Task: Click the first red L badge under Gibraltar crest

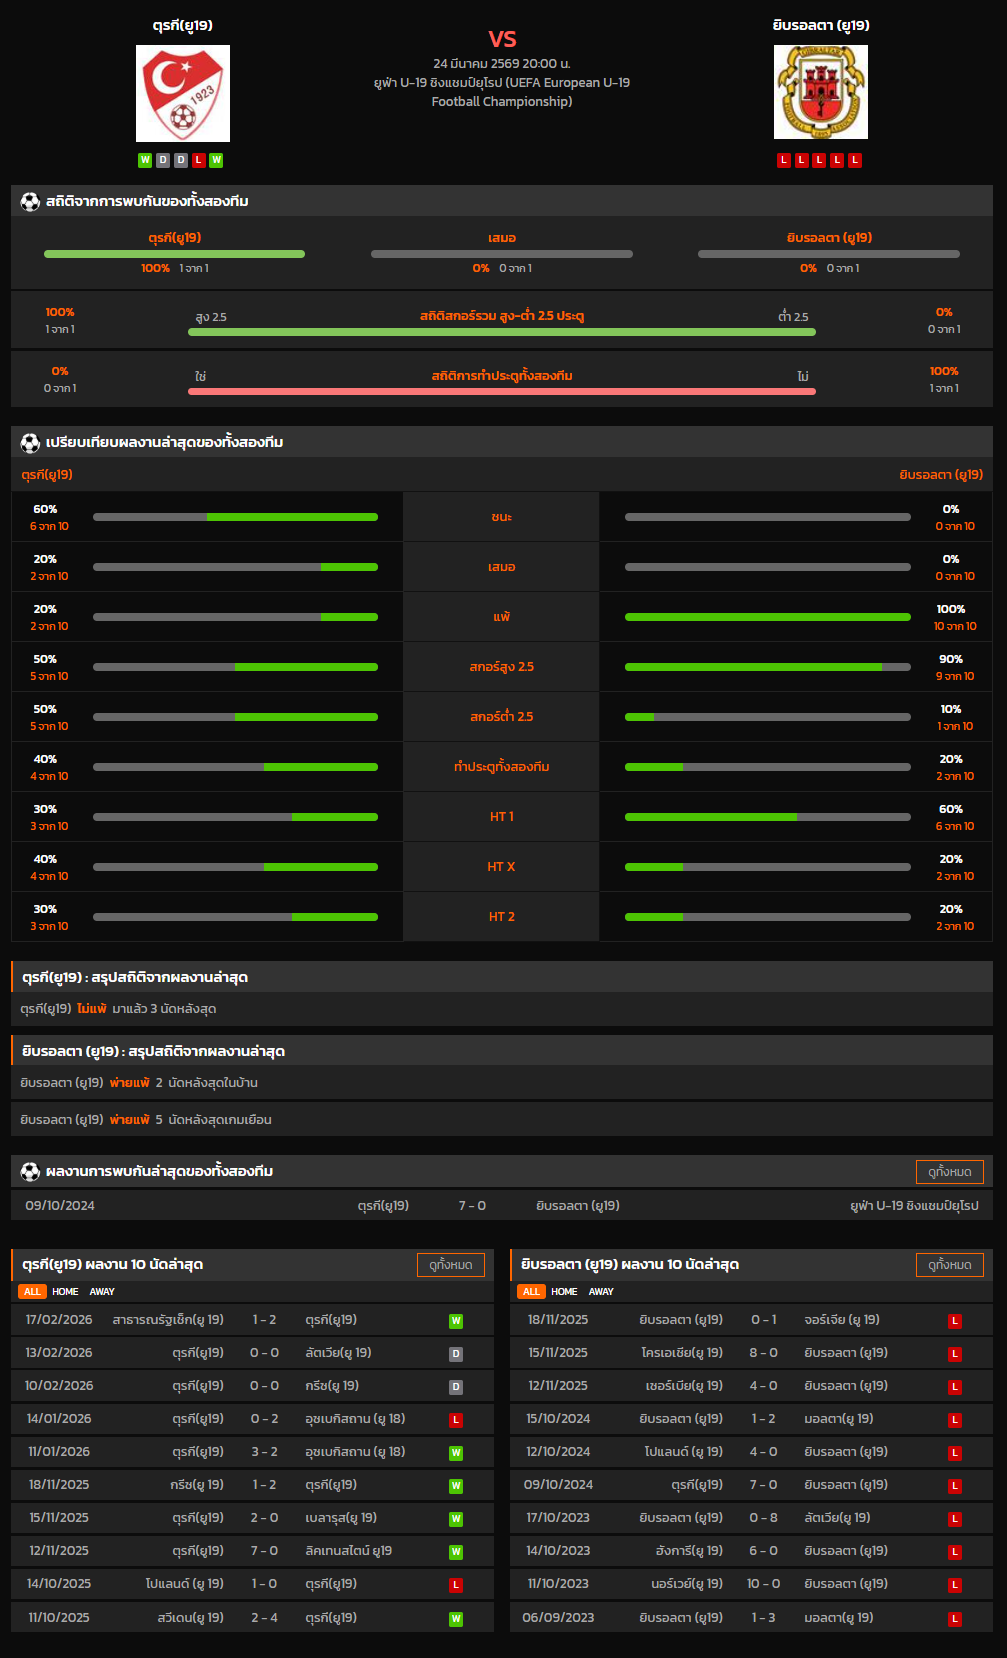Action: pos(784,160)
